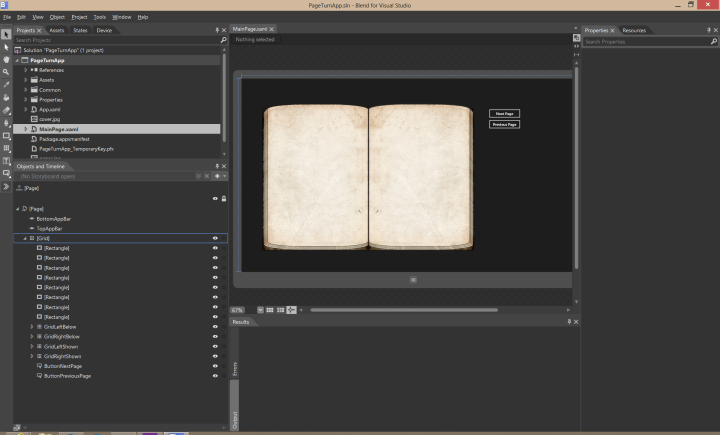Select the Direct Selection tool

[x=6, y=47]
